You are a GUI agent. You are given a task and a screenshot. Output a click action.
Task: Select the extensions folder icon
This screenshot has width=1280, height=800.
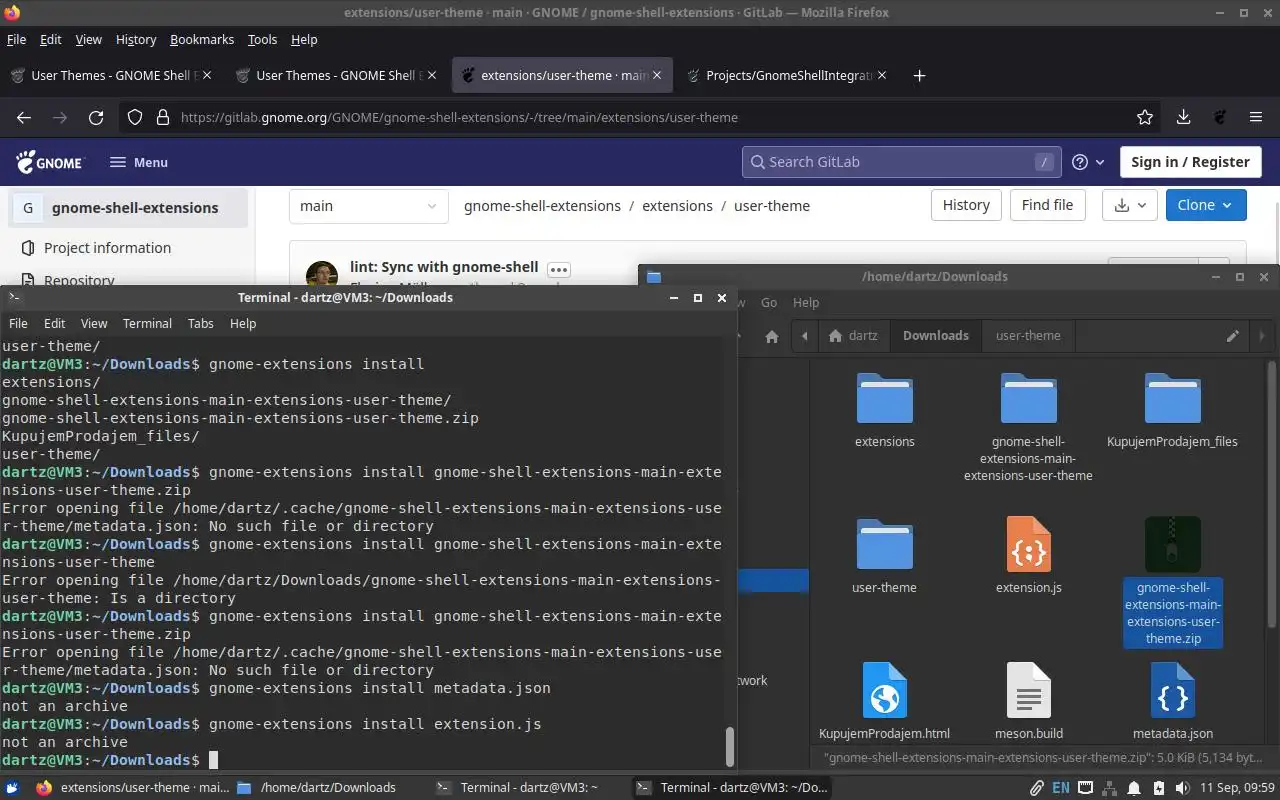[884, 399]
